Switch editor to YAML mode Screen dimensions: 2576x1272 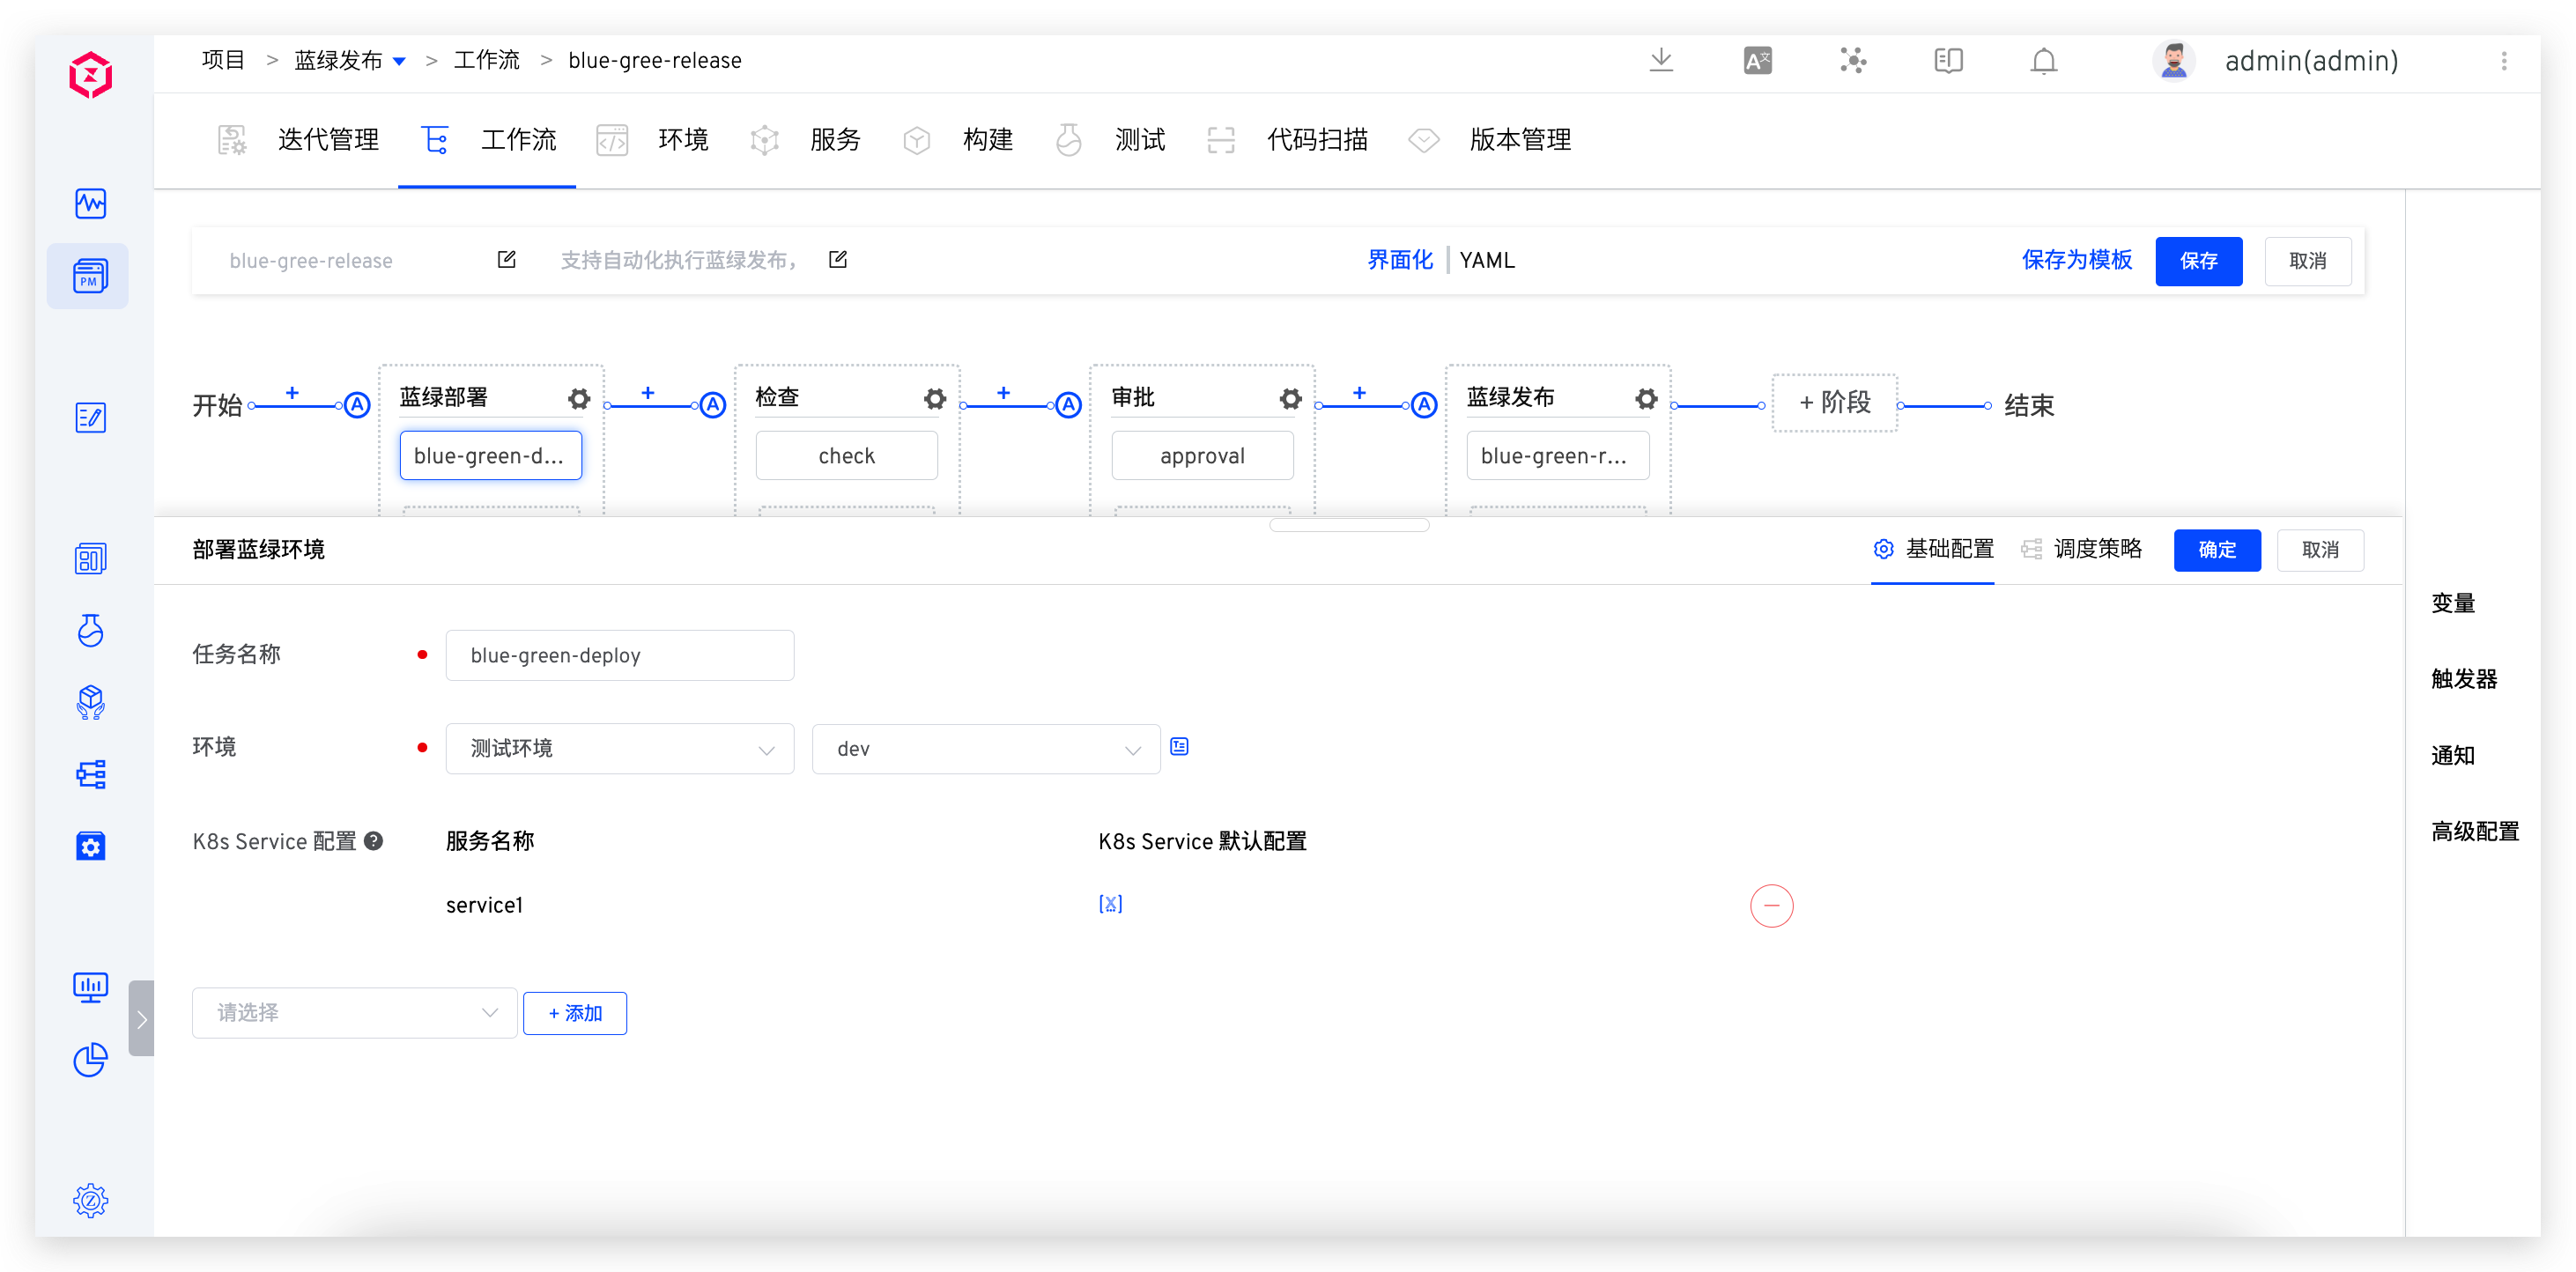1487,260
